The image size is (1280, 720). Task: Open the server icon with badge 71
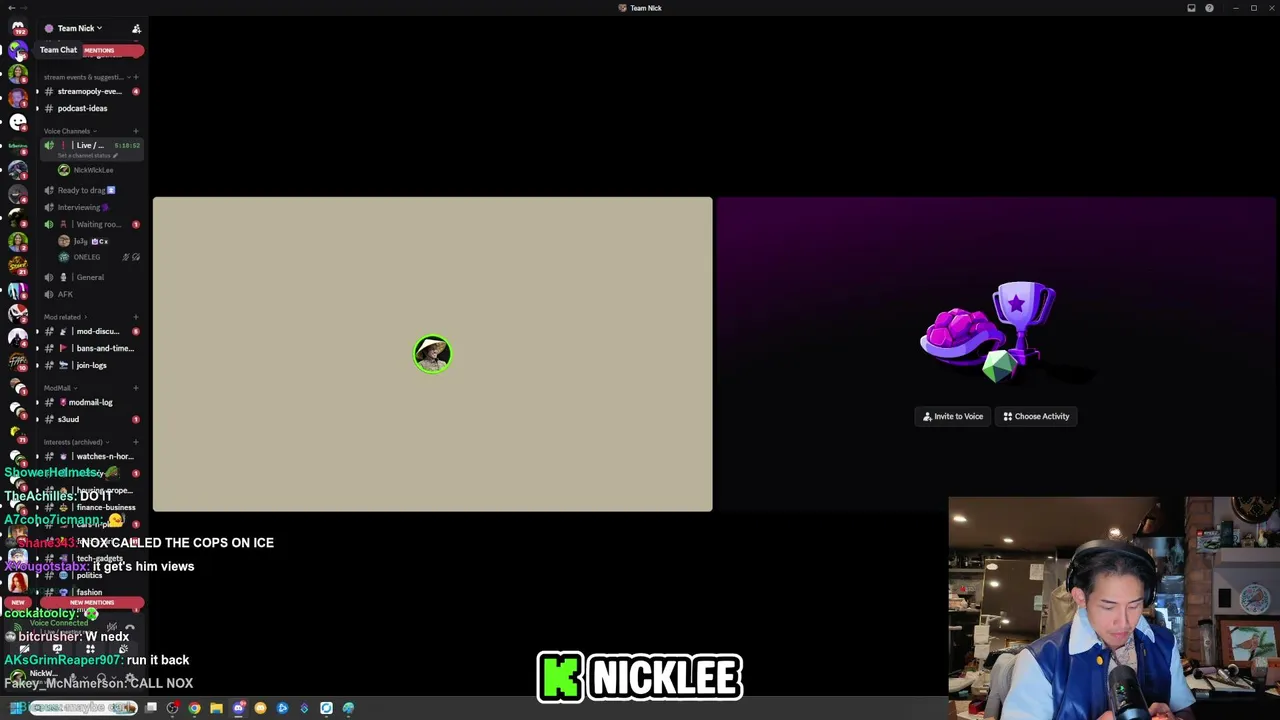tap(18, 434)
